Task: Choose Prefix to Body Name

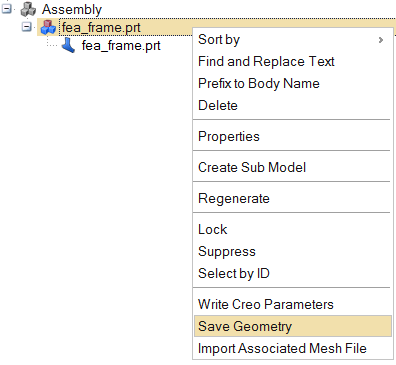Action: coord(259,83)
